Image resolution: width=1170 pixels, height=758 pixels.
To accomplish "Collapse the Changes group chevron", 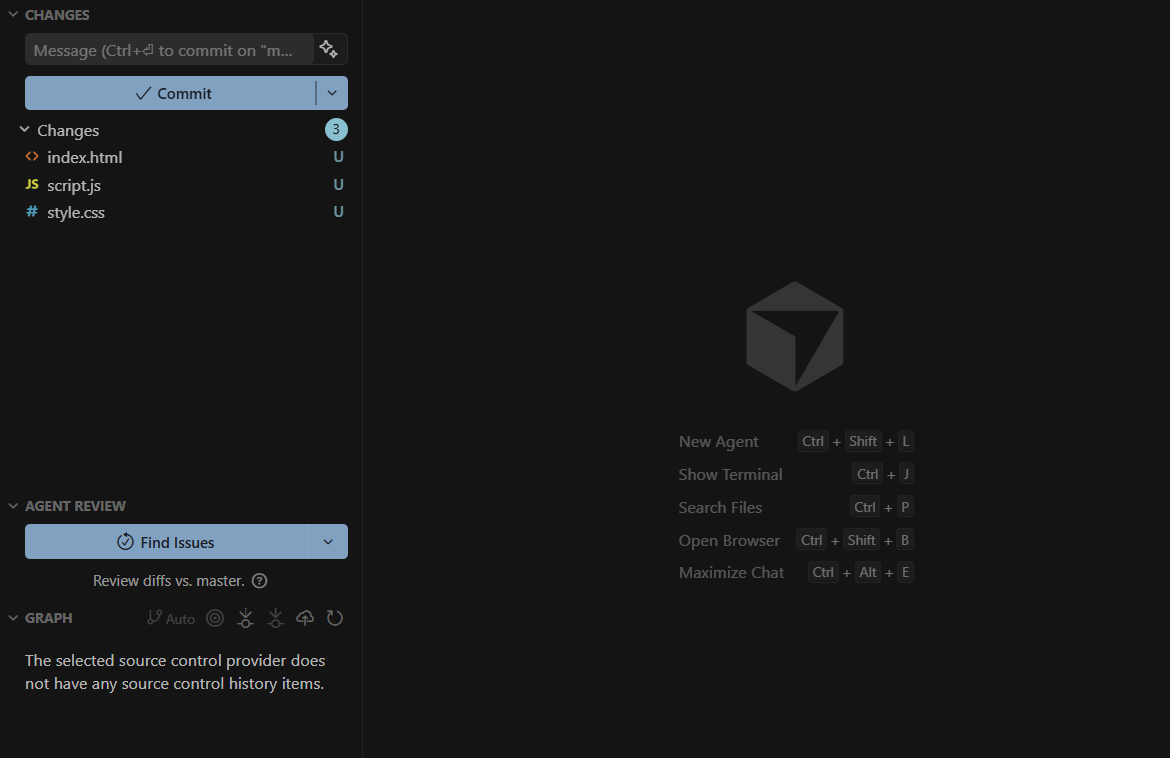I will tap(25, 130).
